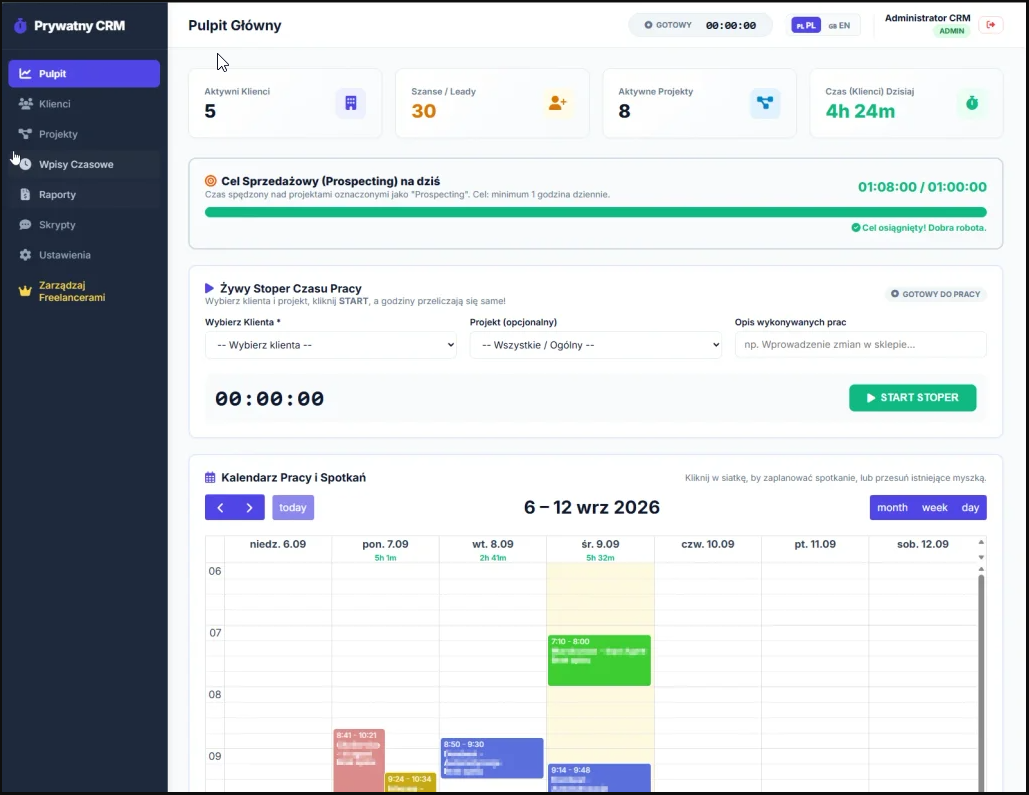Open the blue 8:50 - 9:30 calendar event
1029x795 pixels.
(492, 758)
